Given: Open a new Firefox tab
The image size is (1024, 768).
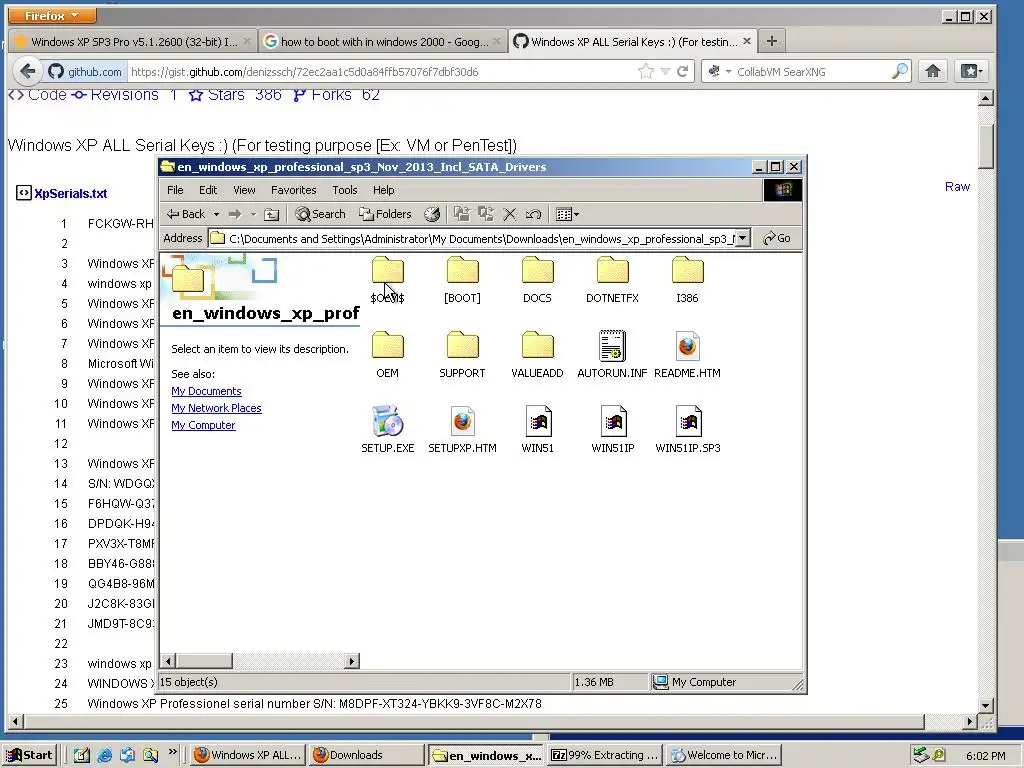Looking at the screenshot, I should [772, 42].
